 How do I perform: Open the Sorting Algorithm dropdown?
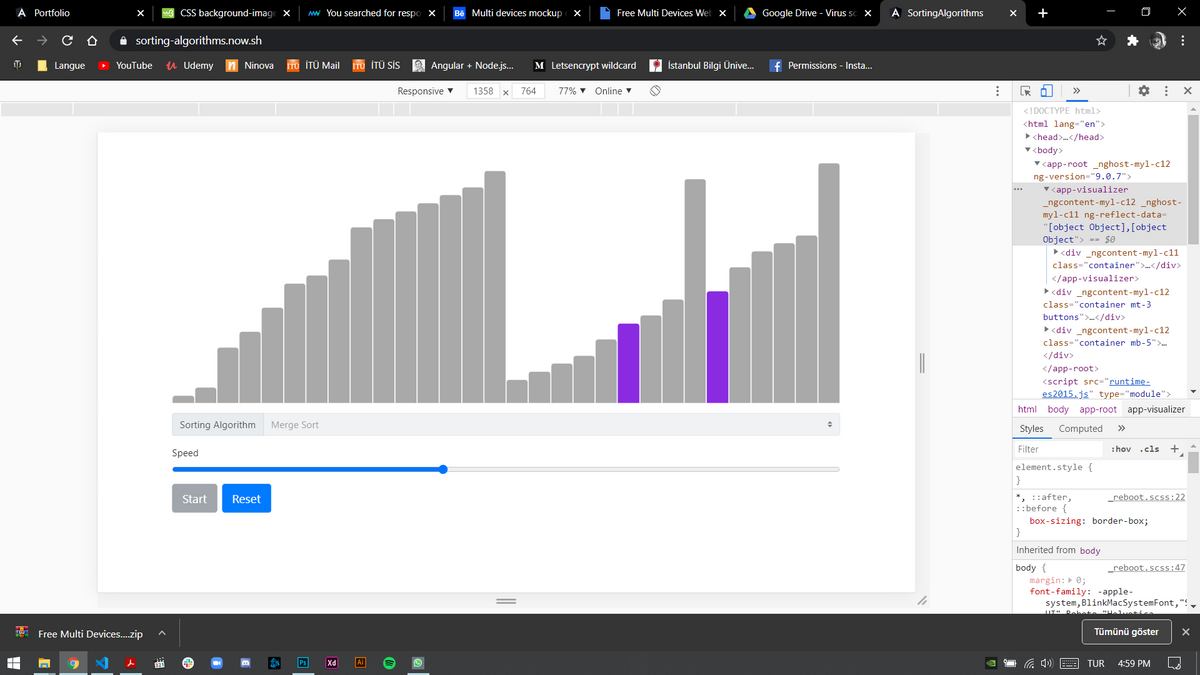(550, 425)
